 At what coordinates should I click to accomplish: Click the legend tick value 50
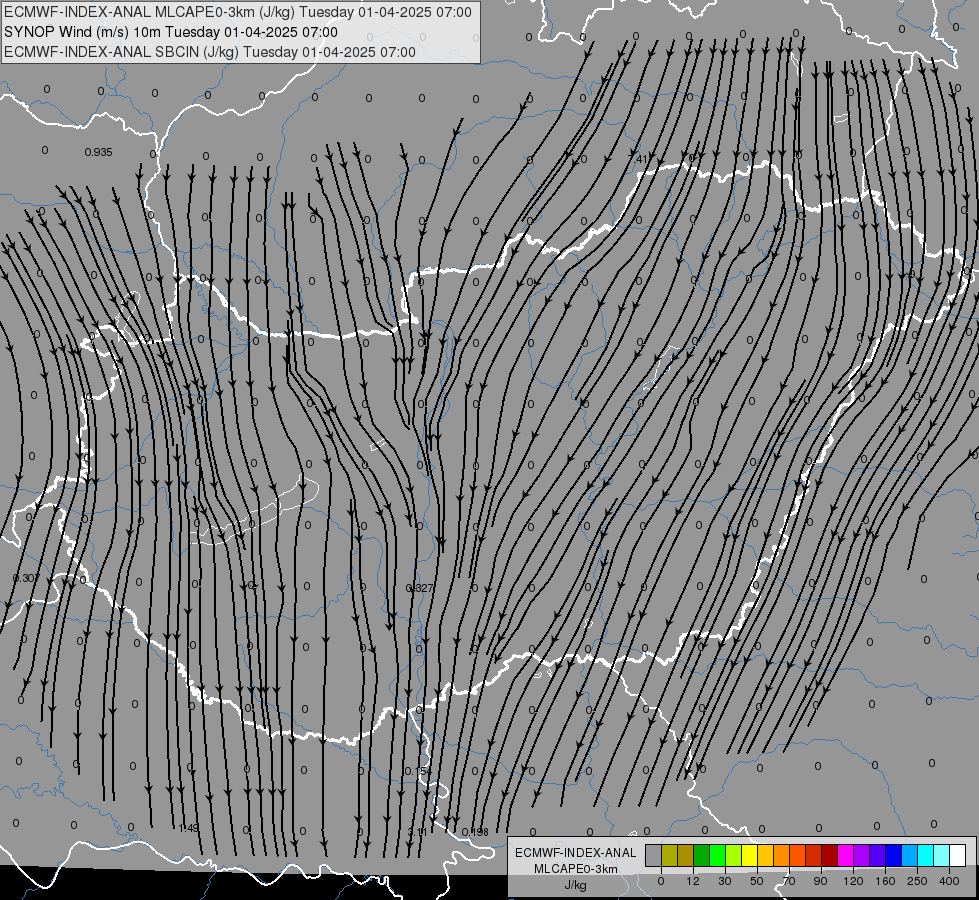point(757,881)
